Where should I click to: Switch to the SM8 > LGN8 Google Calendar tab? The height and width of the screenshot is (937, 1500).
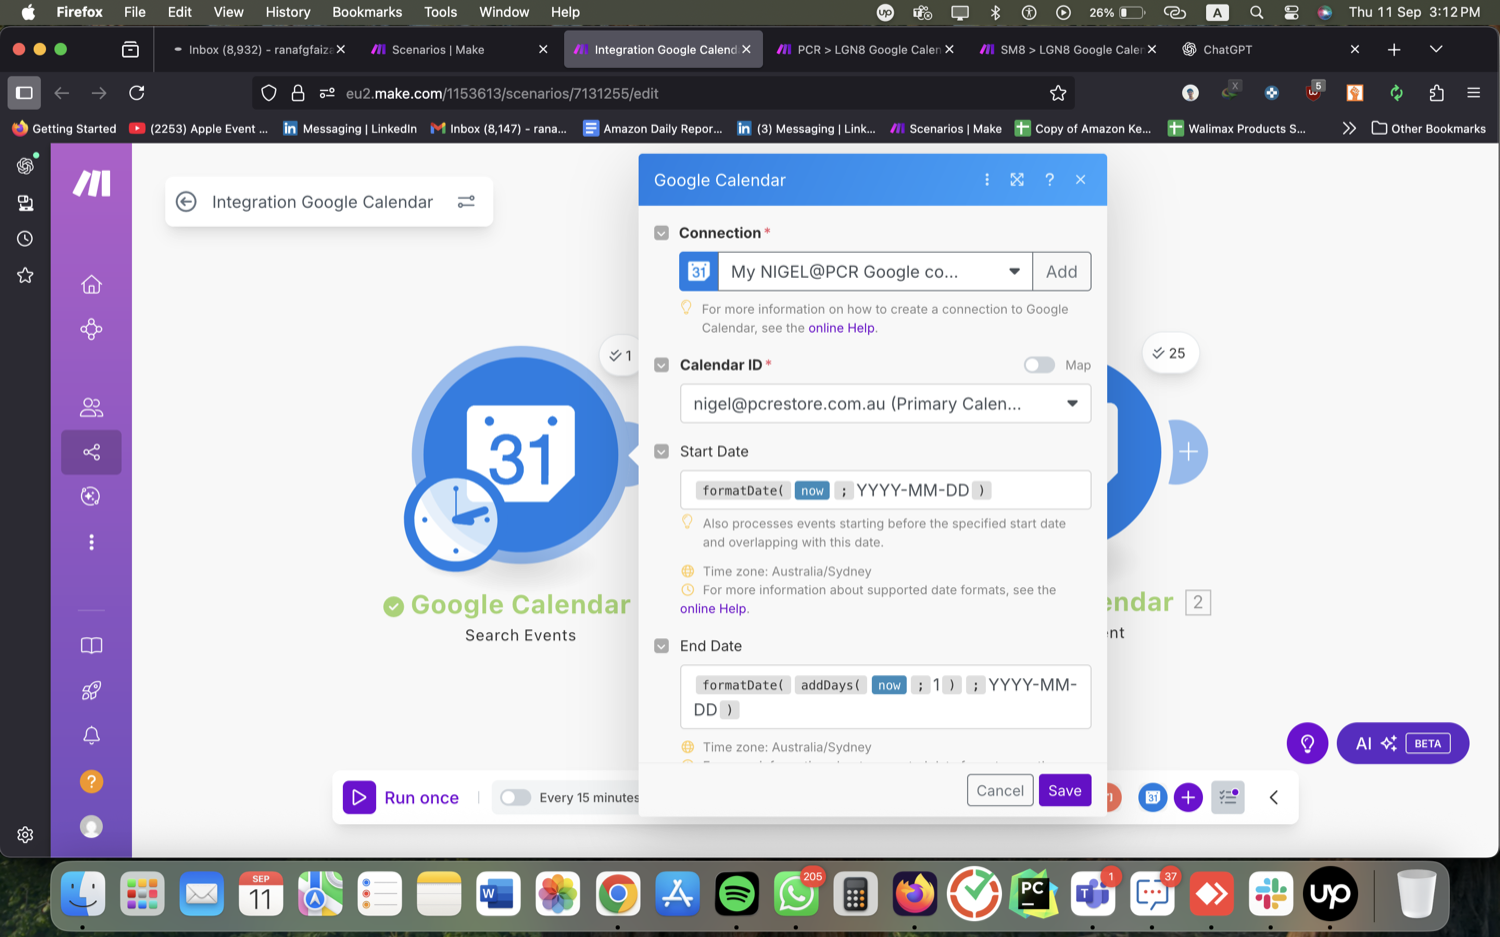1067,49
